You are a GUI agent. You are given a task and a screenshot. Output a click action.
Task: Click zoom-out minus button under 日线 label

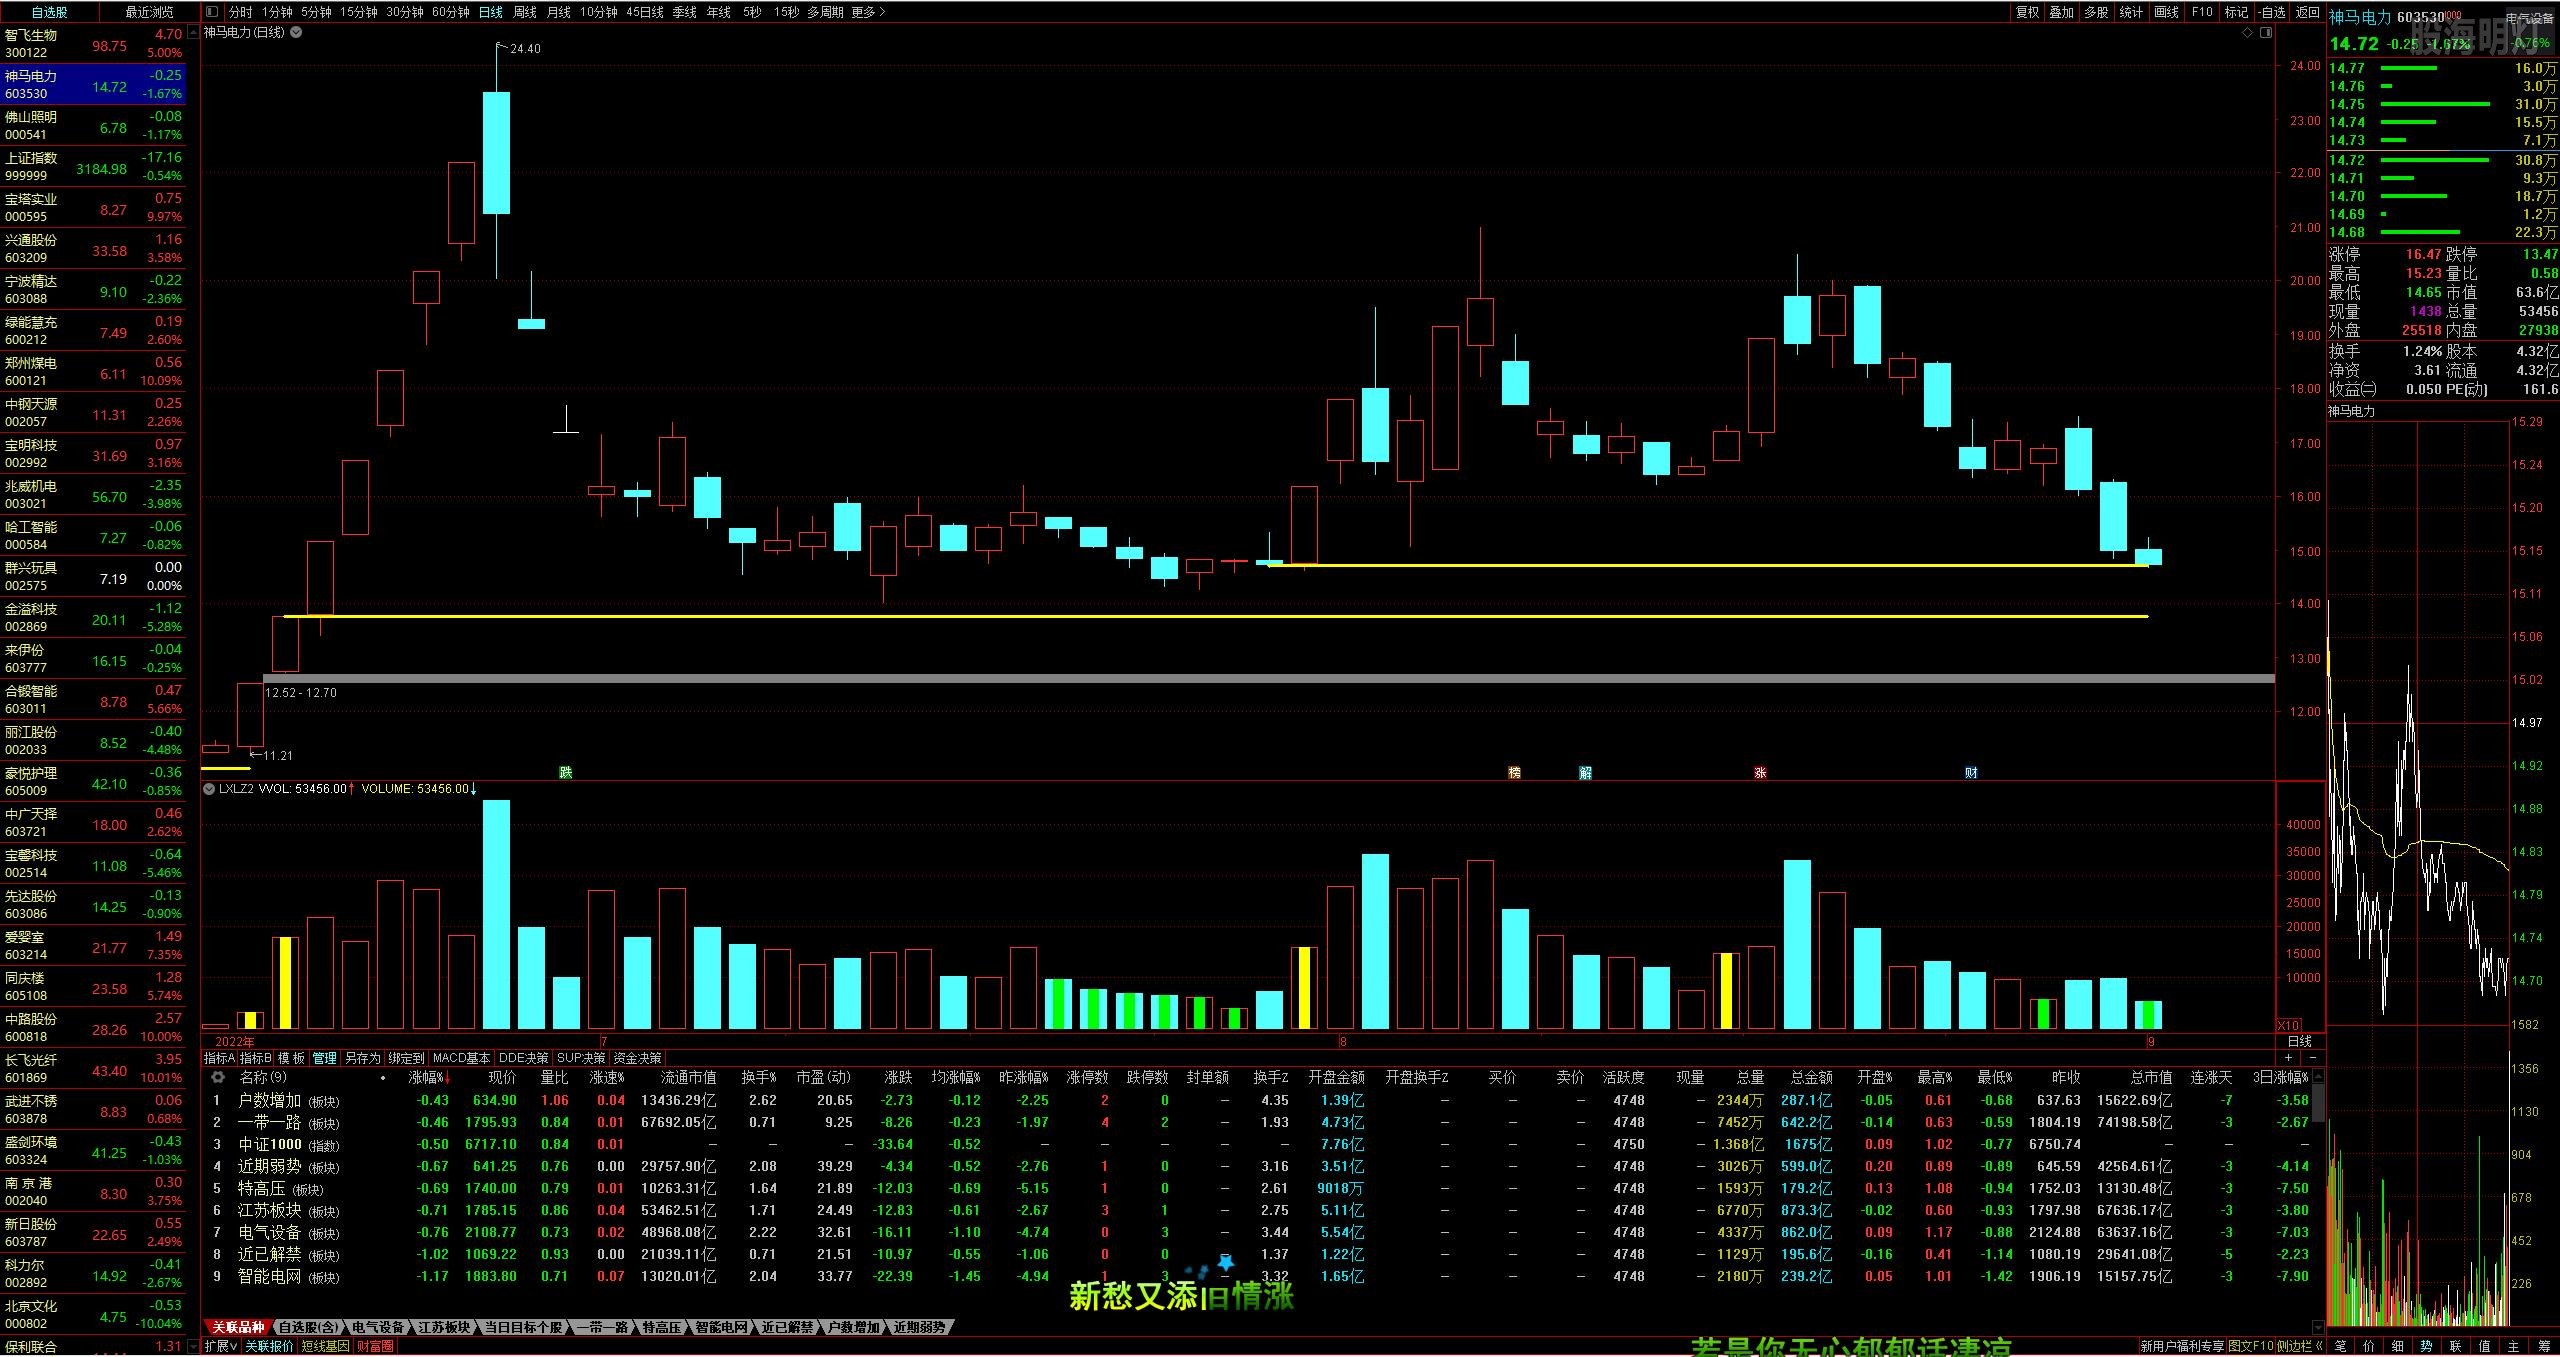tap(2312, 1057)
